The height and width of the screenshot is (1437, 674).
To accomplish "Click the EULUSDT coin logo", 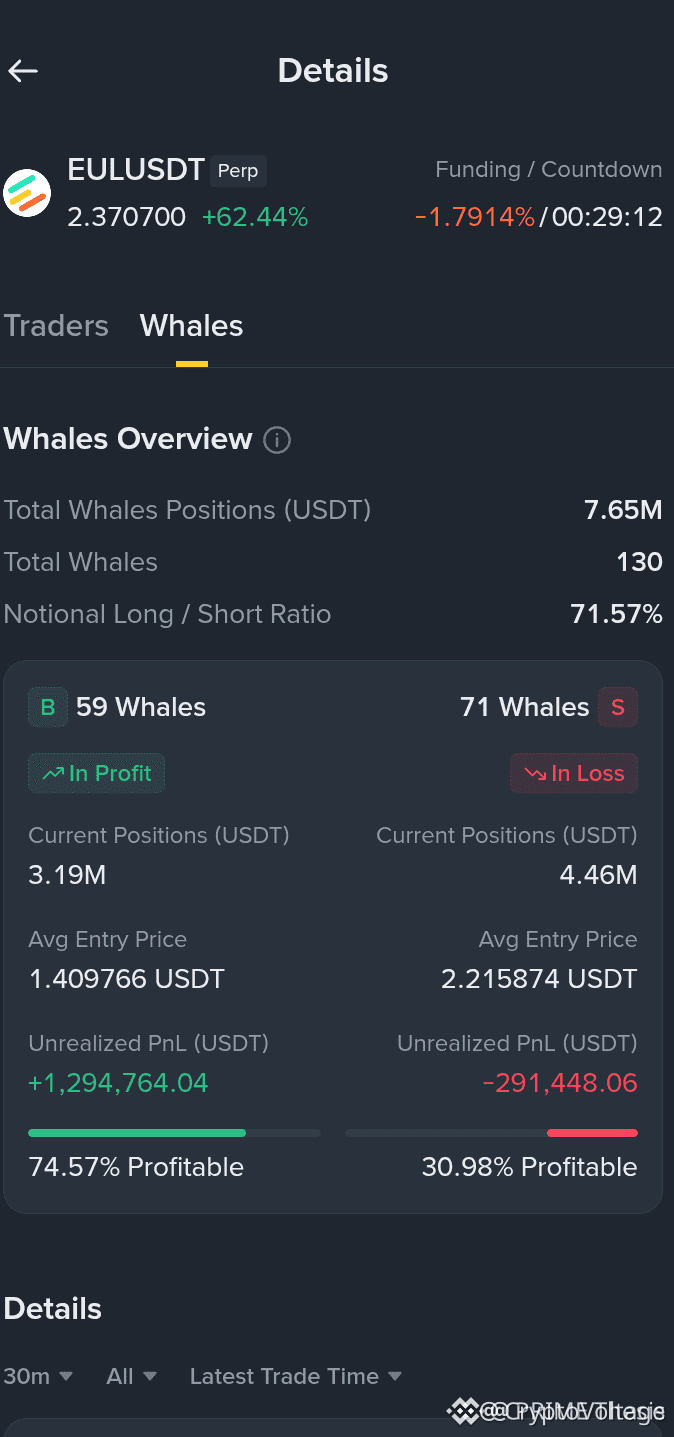I will (27, 193).
